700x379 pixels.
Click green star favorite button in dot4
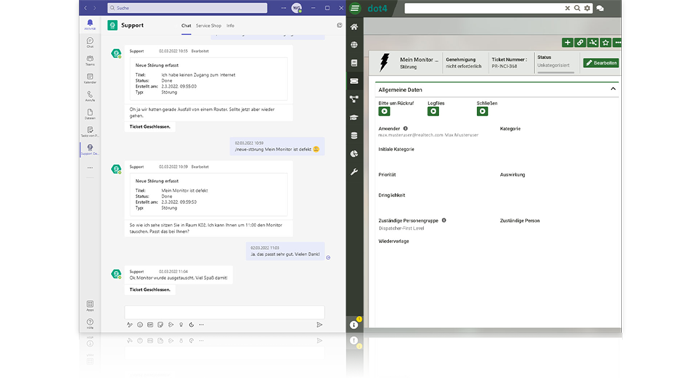tap(606, 42)
